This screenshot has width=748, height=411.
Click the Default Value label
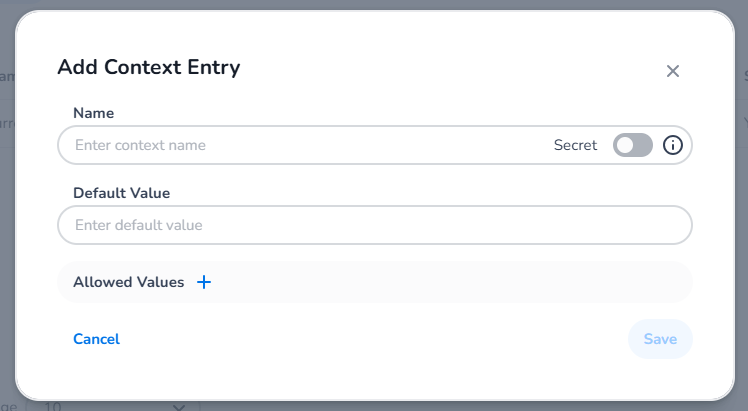(x=122, y=193)
